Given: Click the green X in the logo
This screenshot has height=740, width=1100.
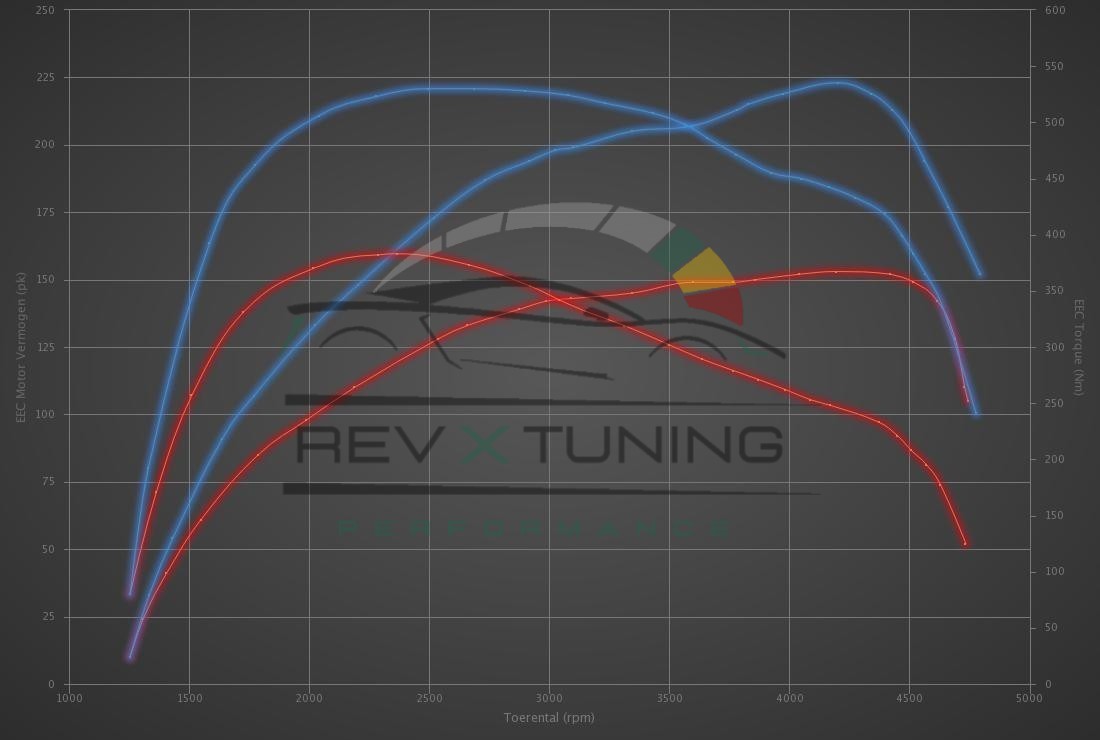Looking at the screenshot, I should coord(487,444).
